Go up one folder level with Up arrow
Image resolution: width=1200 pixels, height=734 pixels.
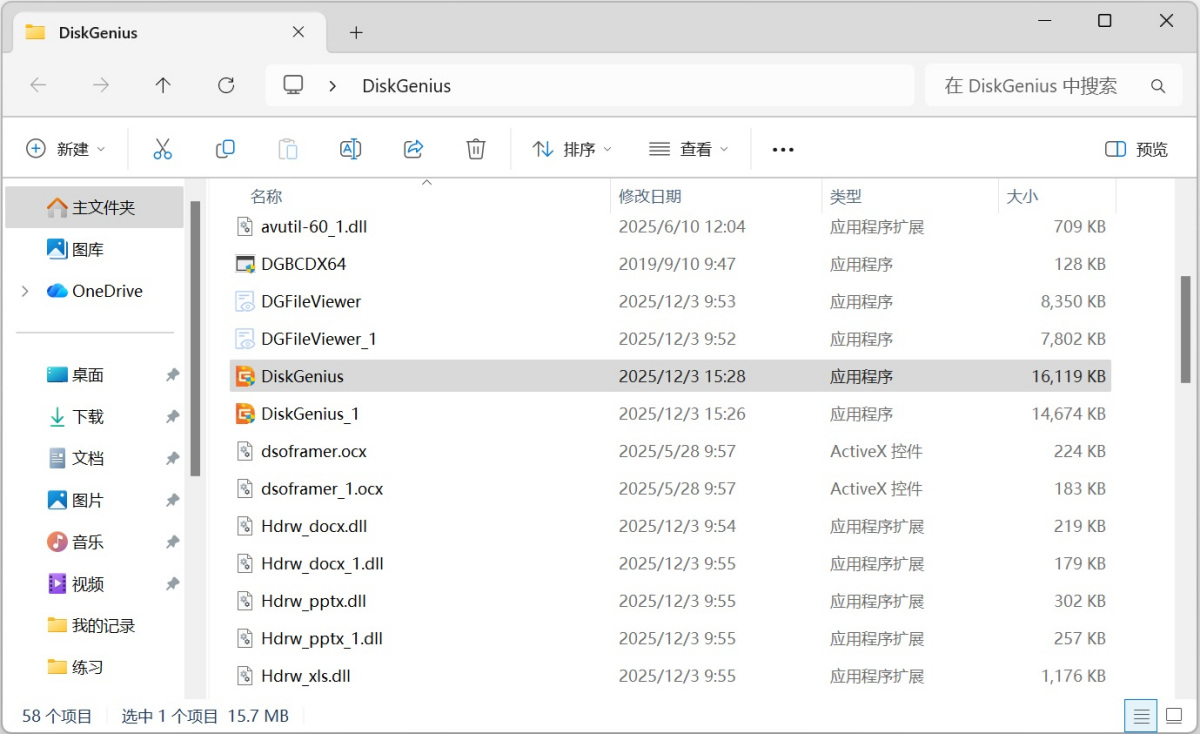tap(163, 86)
